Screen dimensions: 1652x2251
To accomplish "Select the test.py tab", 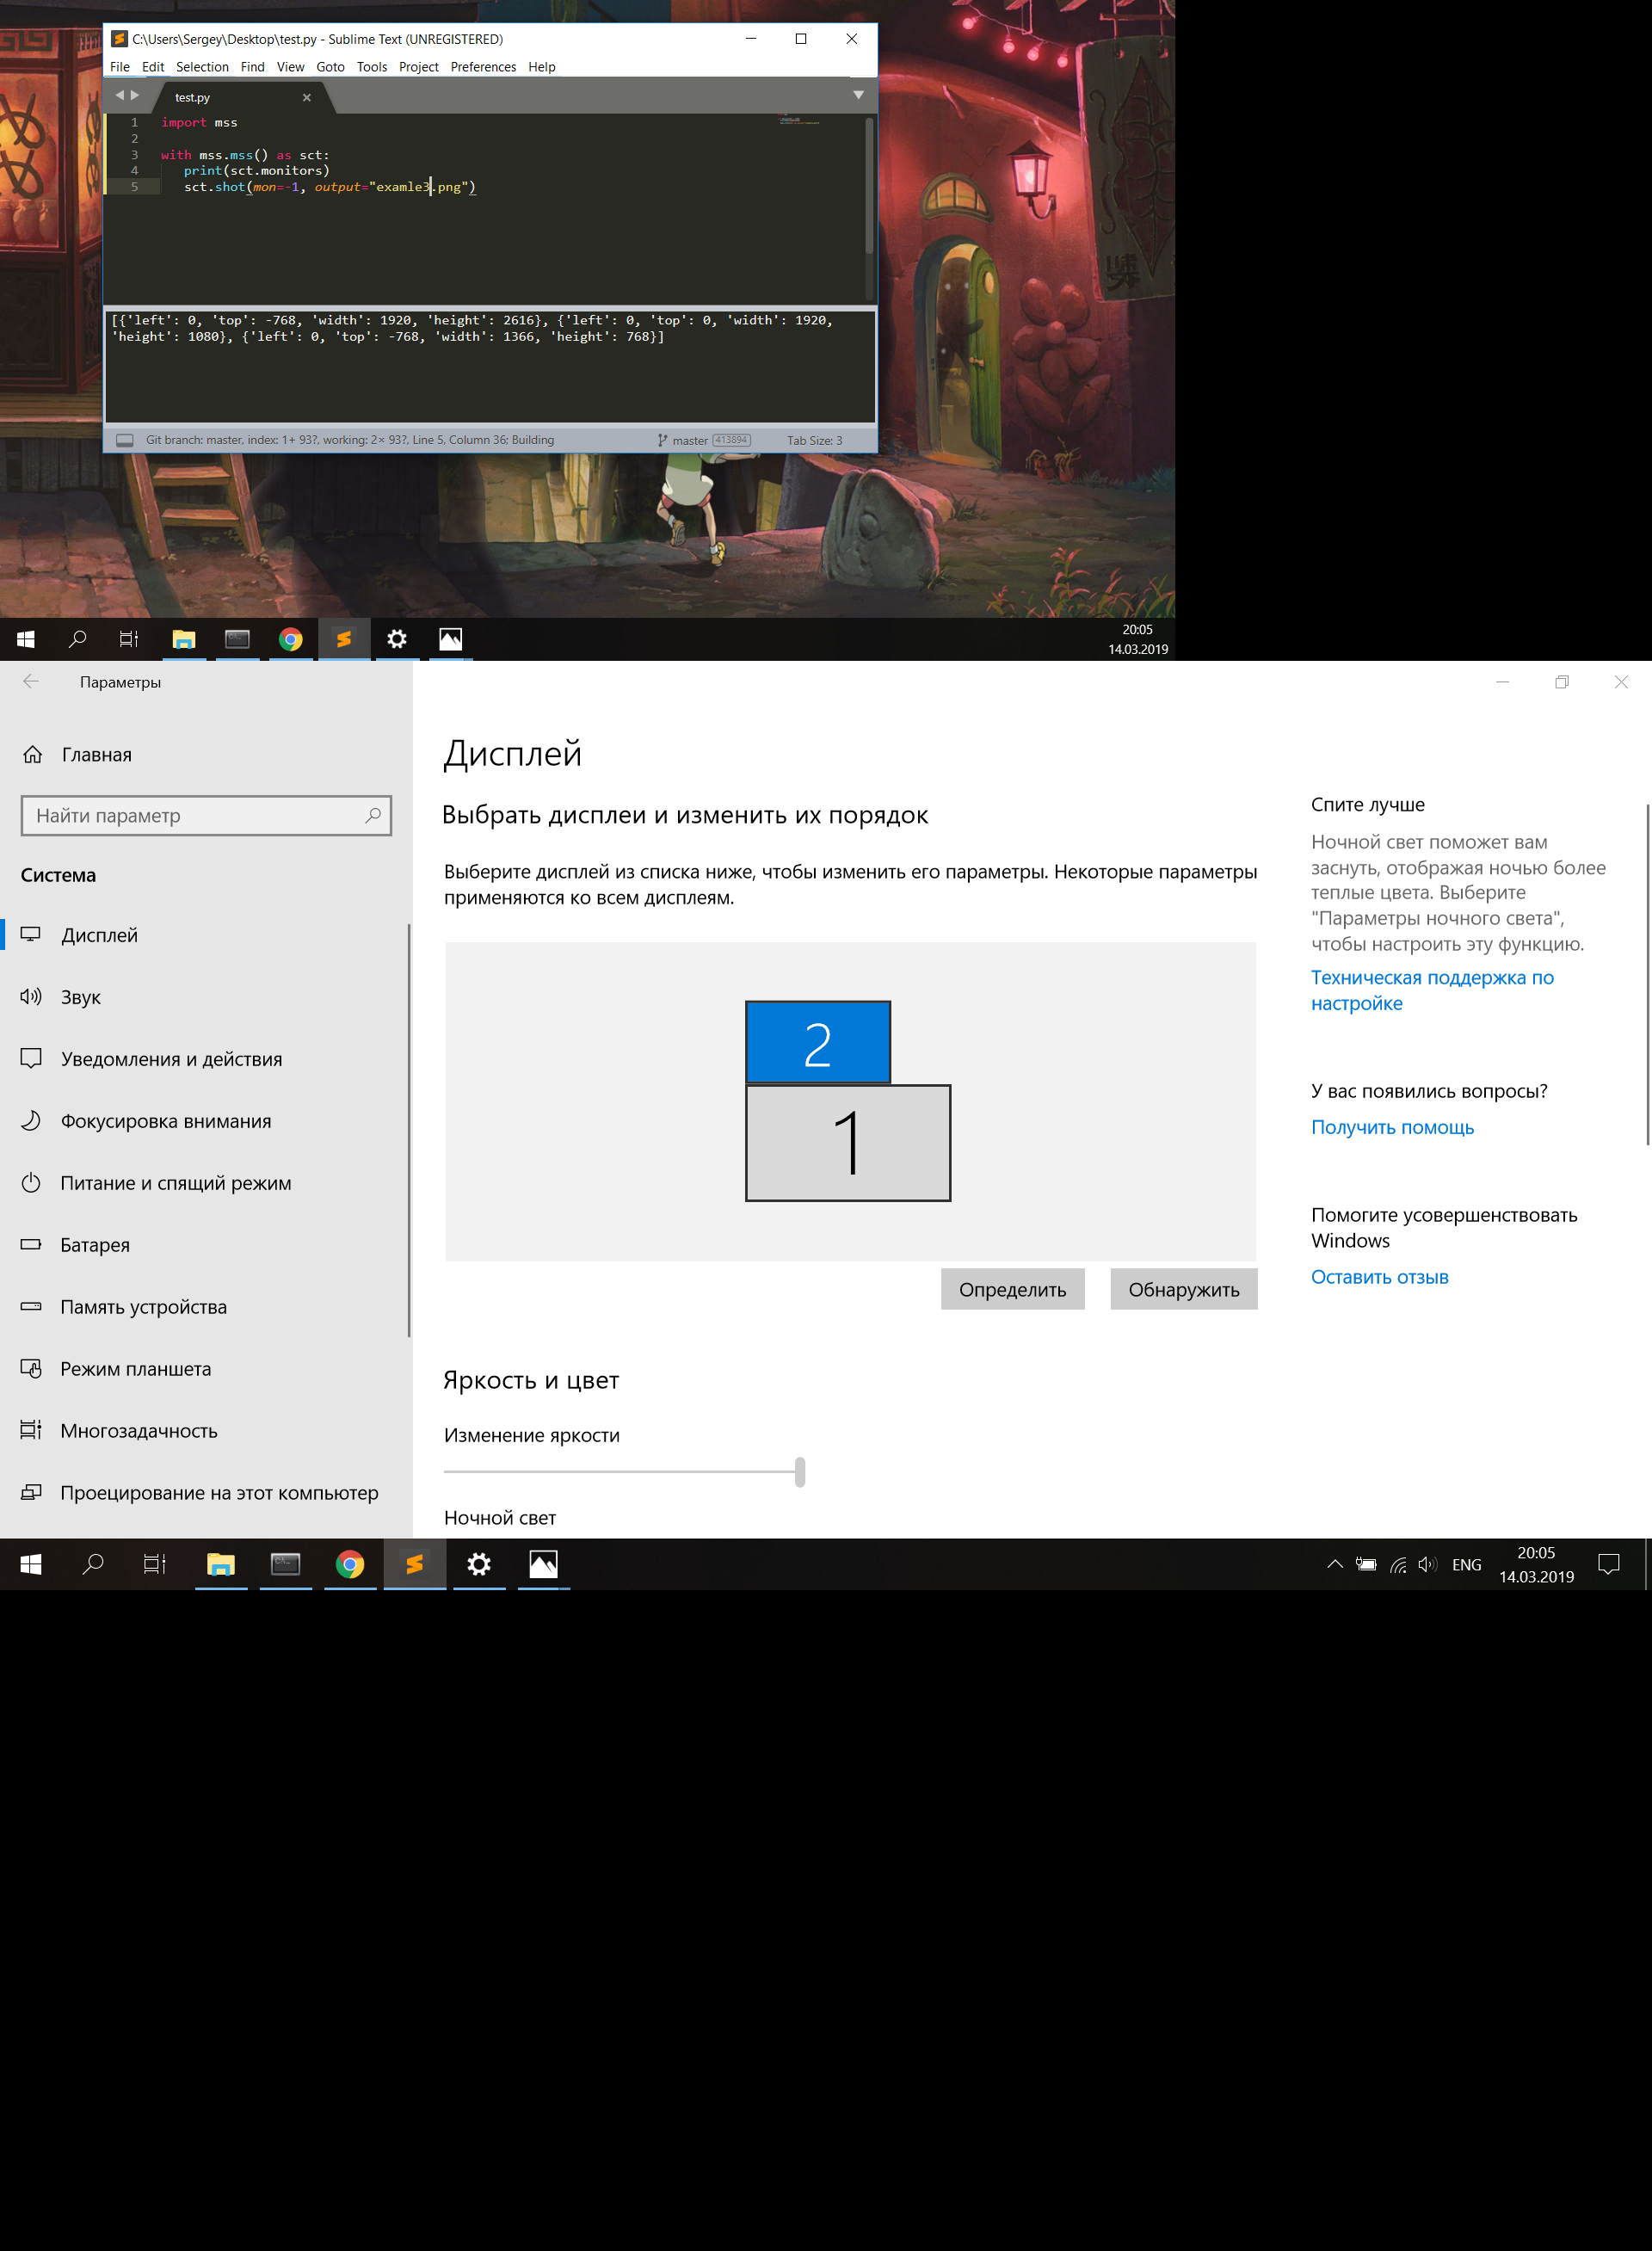I will click(192, 97).
